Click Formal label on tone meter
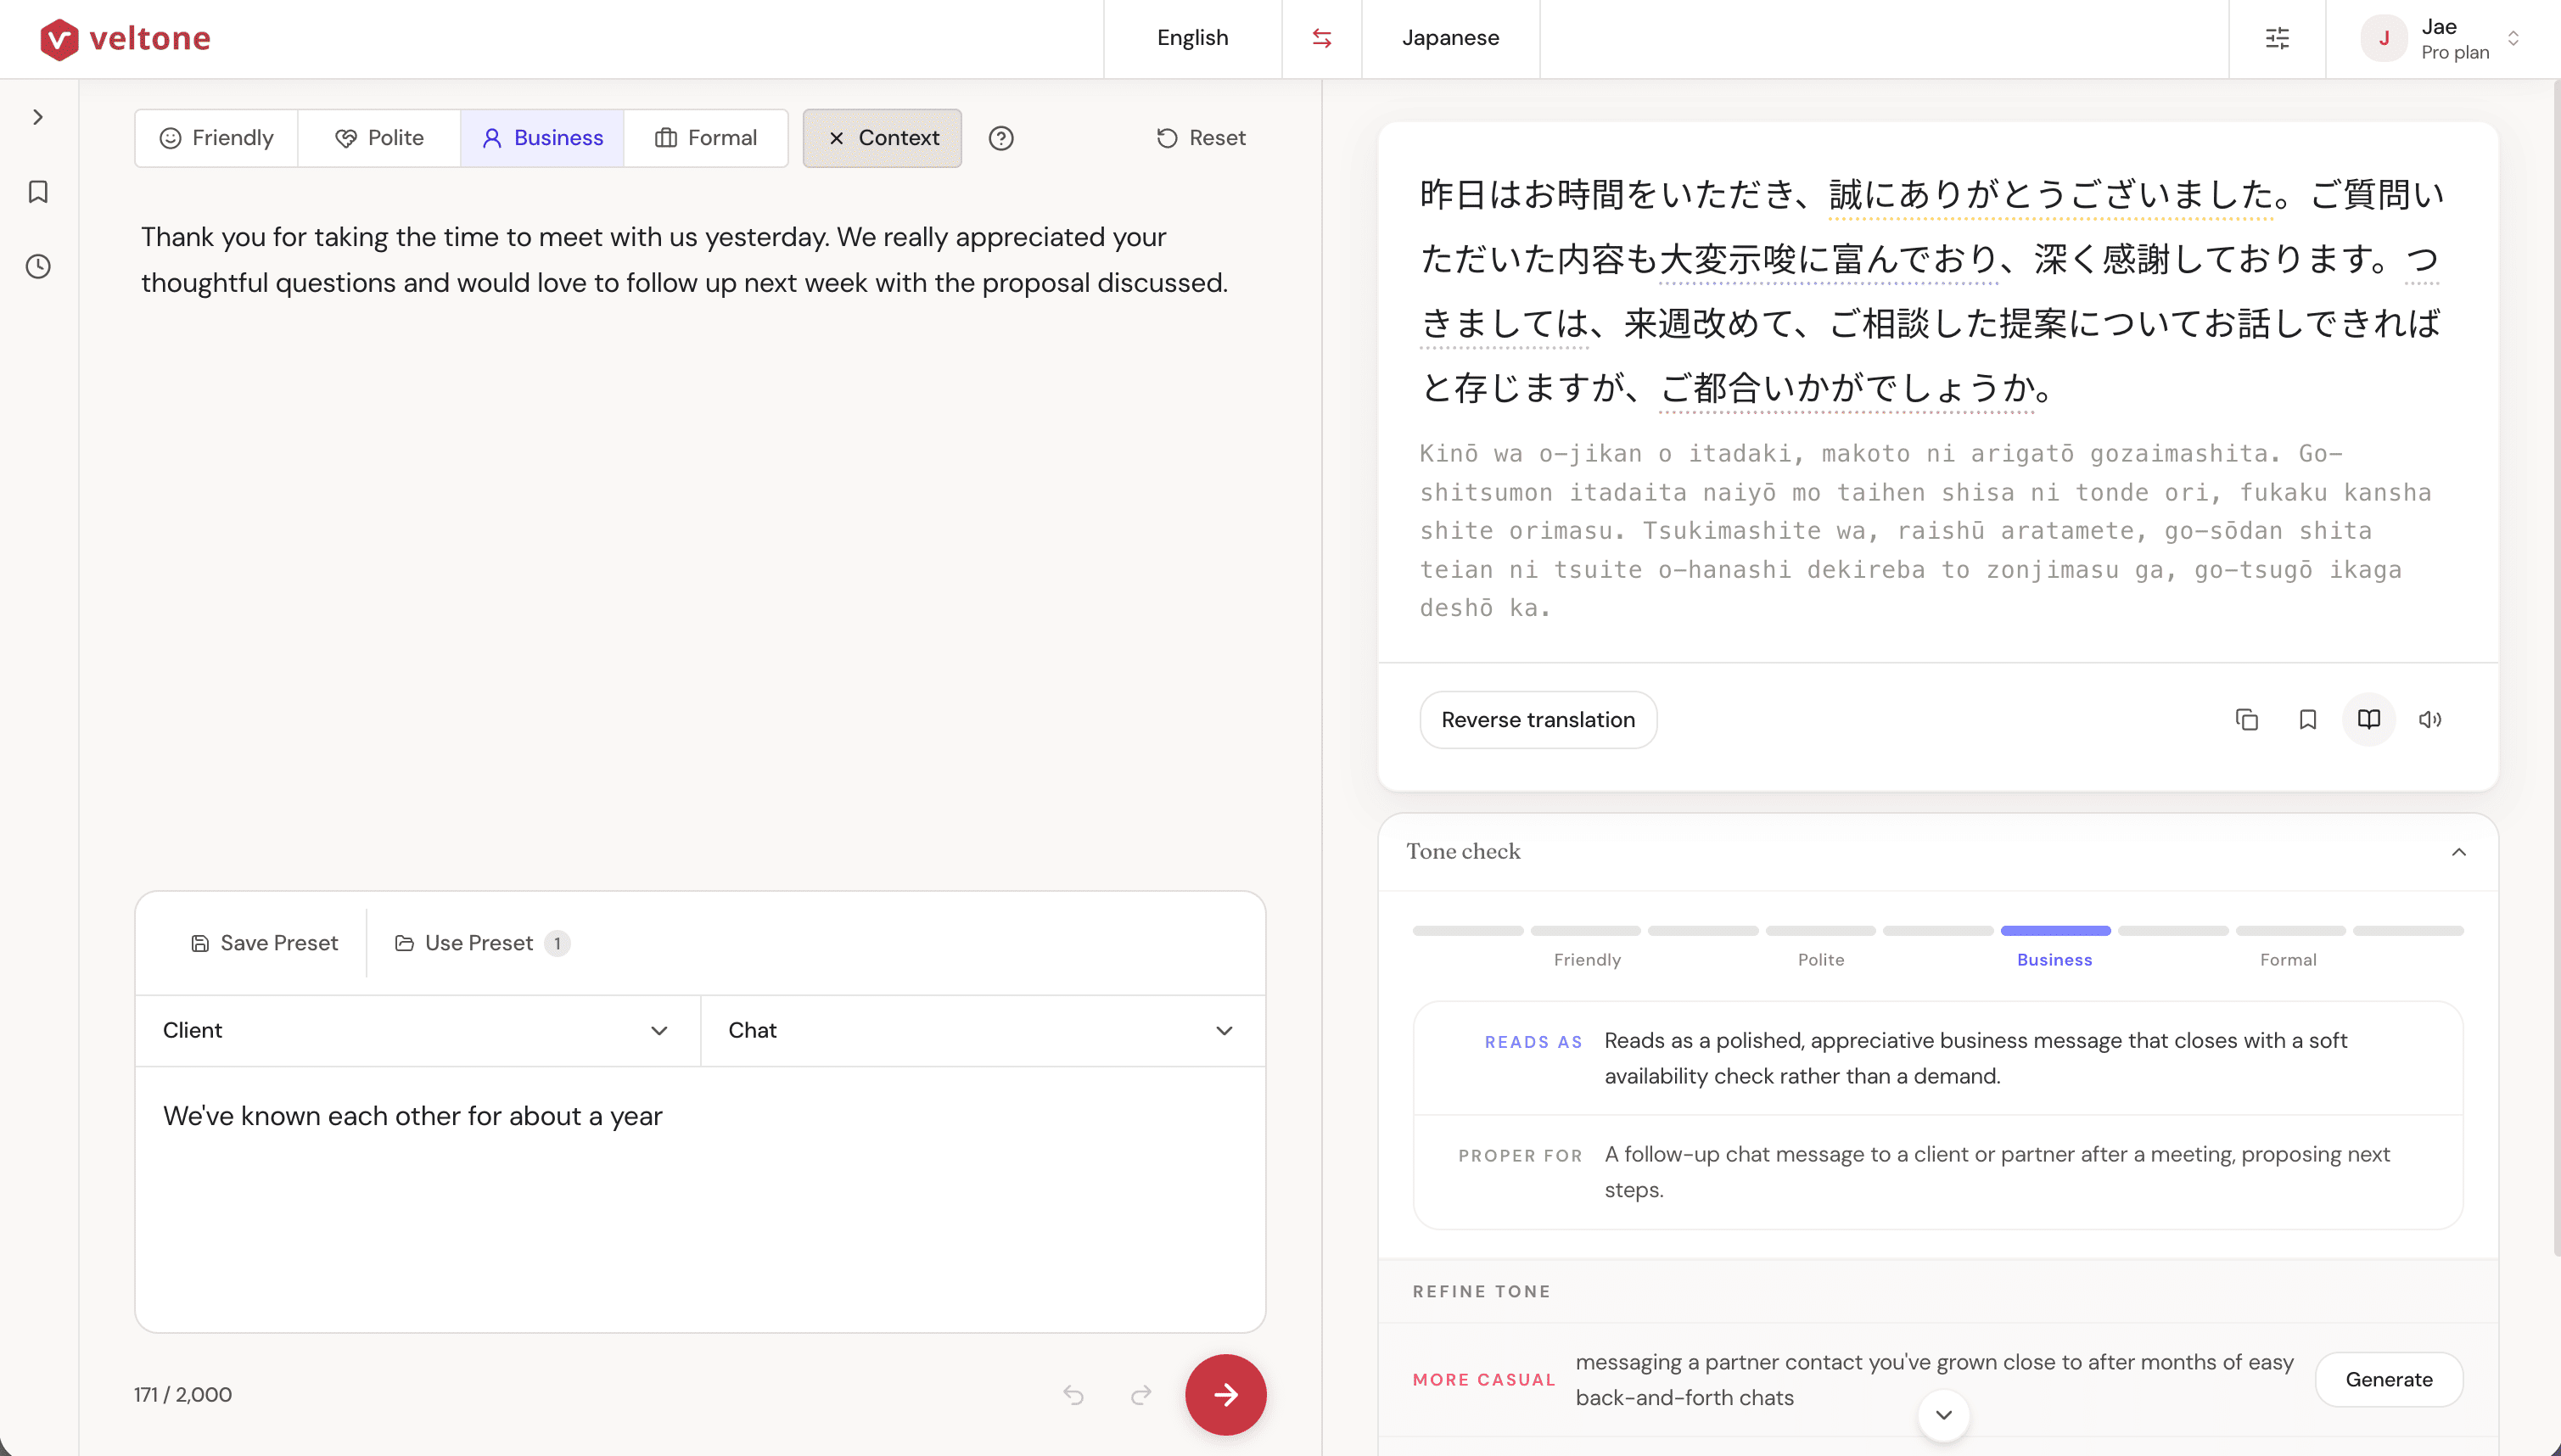 pyautogui.click(x=2288, y=959)
